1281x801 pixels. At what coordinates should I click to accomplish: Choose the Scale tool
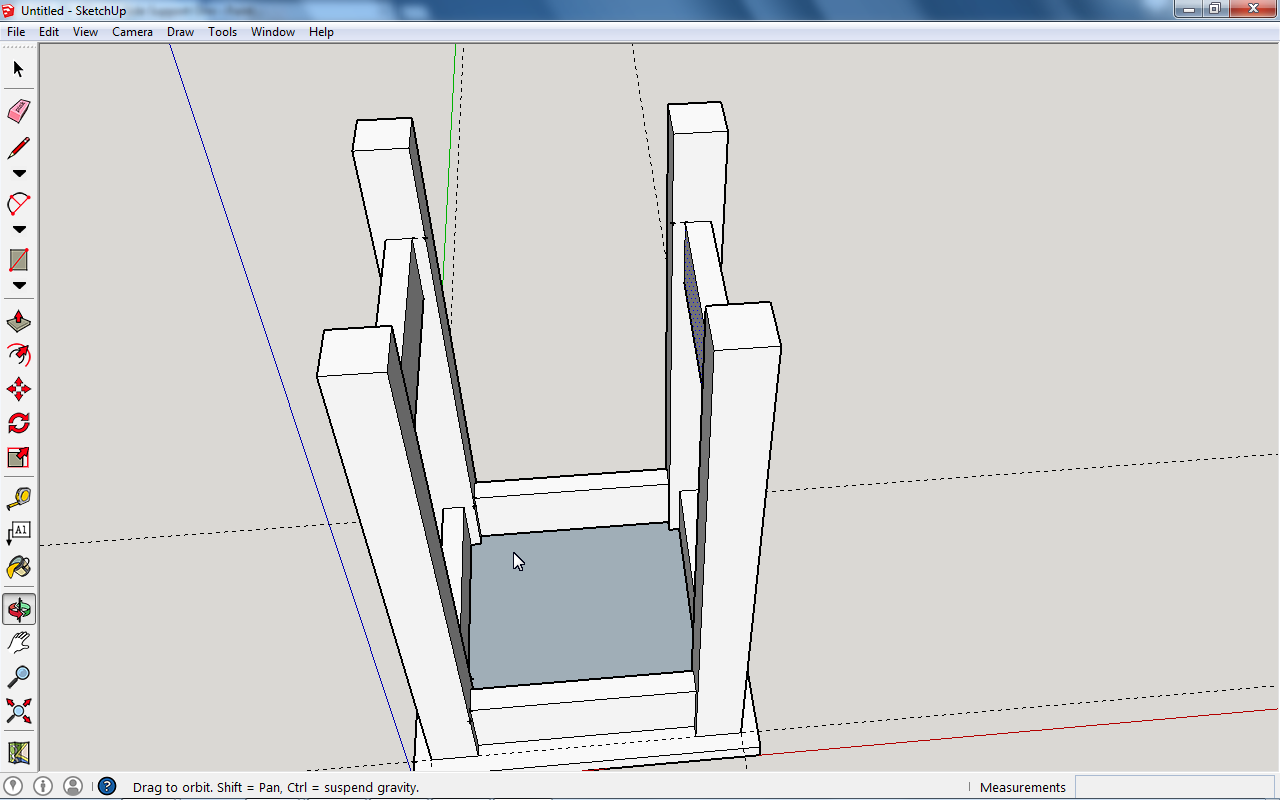[18, 457]
